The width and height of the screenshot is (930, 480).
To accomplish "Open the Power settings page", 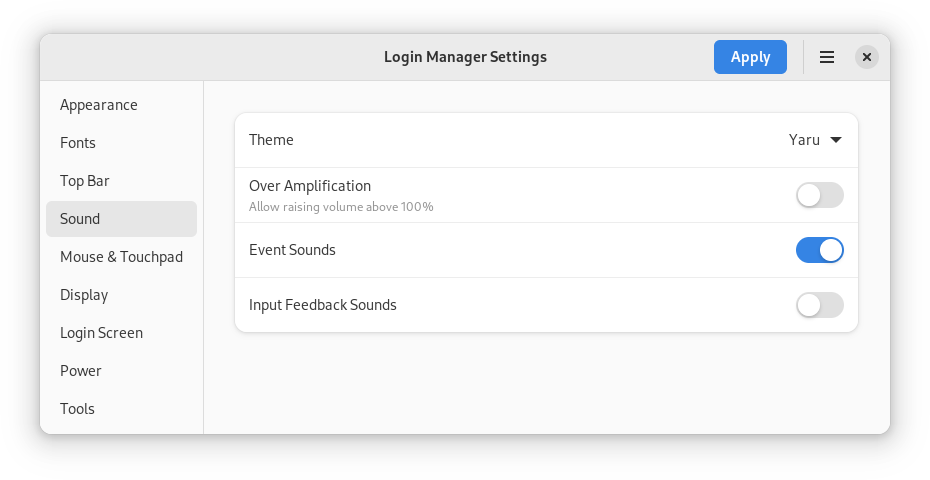I will click(x=81, y=371).
